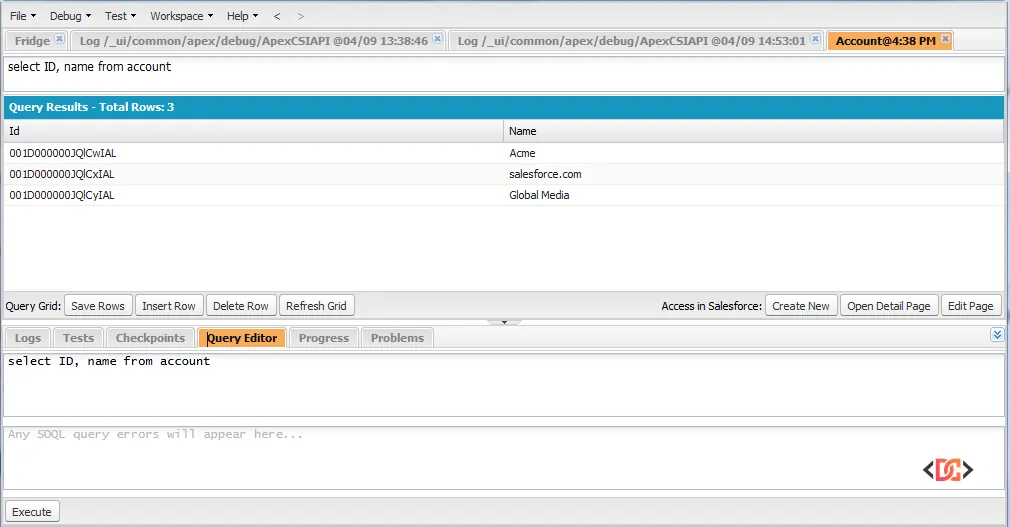Click the Insert Row button
Image resolution: width=1010 pixels, height=527 pixels.
click(x=169, y=306)
